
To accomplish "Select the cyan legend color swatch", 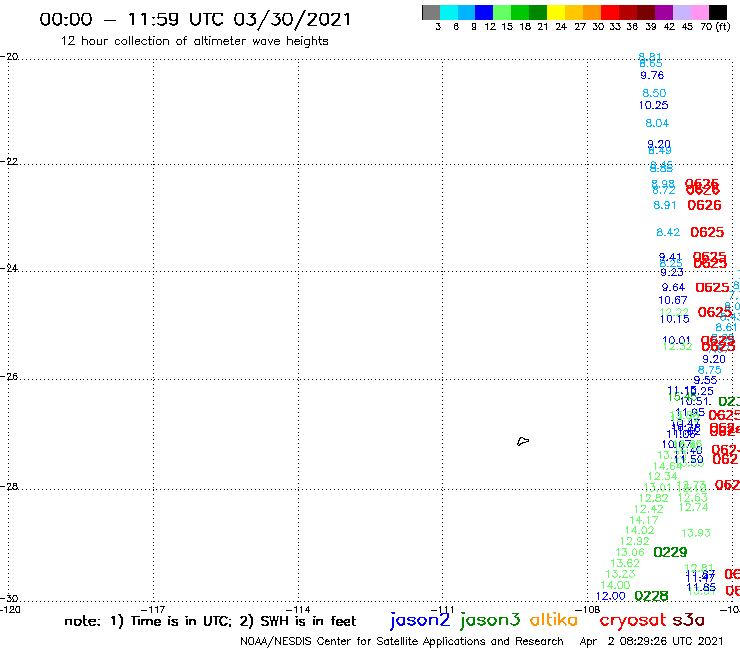I will 449,12.
